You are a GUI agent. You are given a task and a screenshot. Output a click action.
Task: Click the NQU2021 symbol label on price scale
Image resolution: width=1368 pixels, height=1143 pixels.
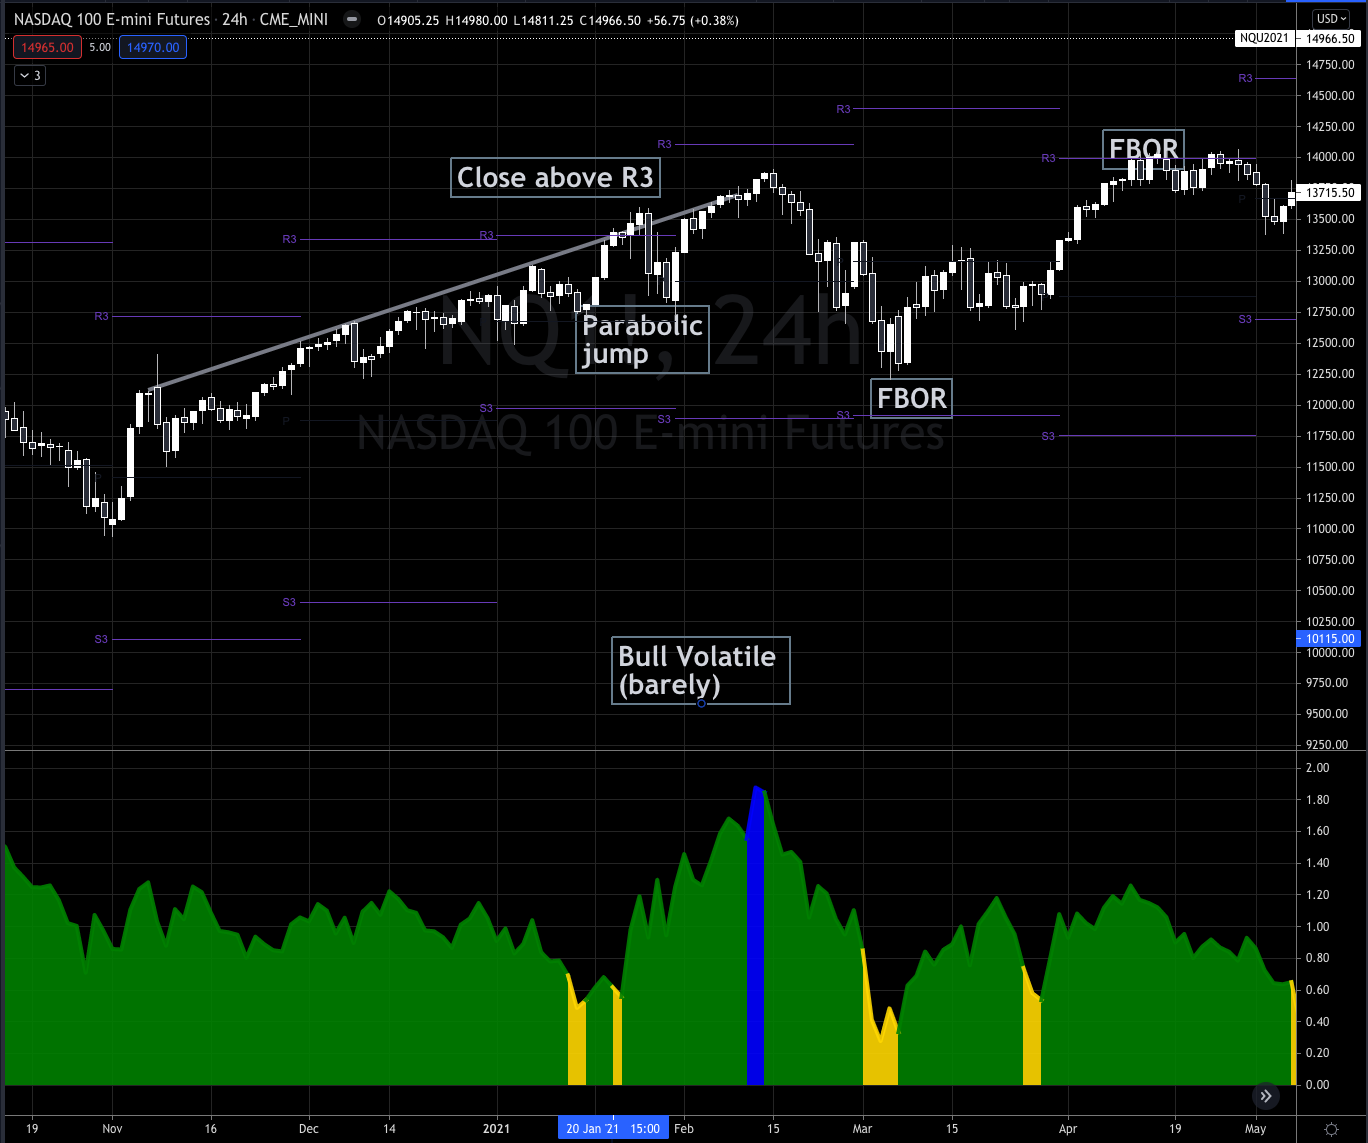1264,39
